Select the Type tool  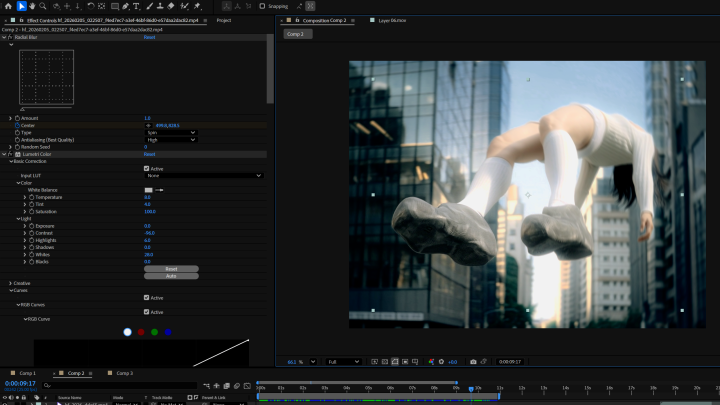coord(136,6)
